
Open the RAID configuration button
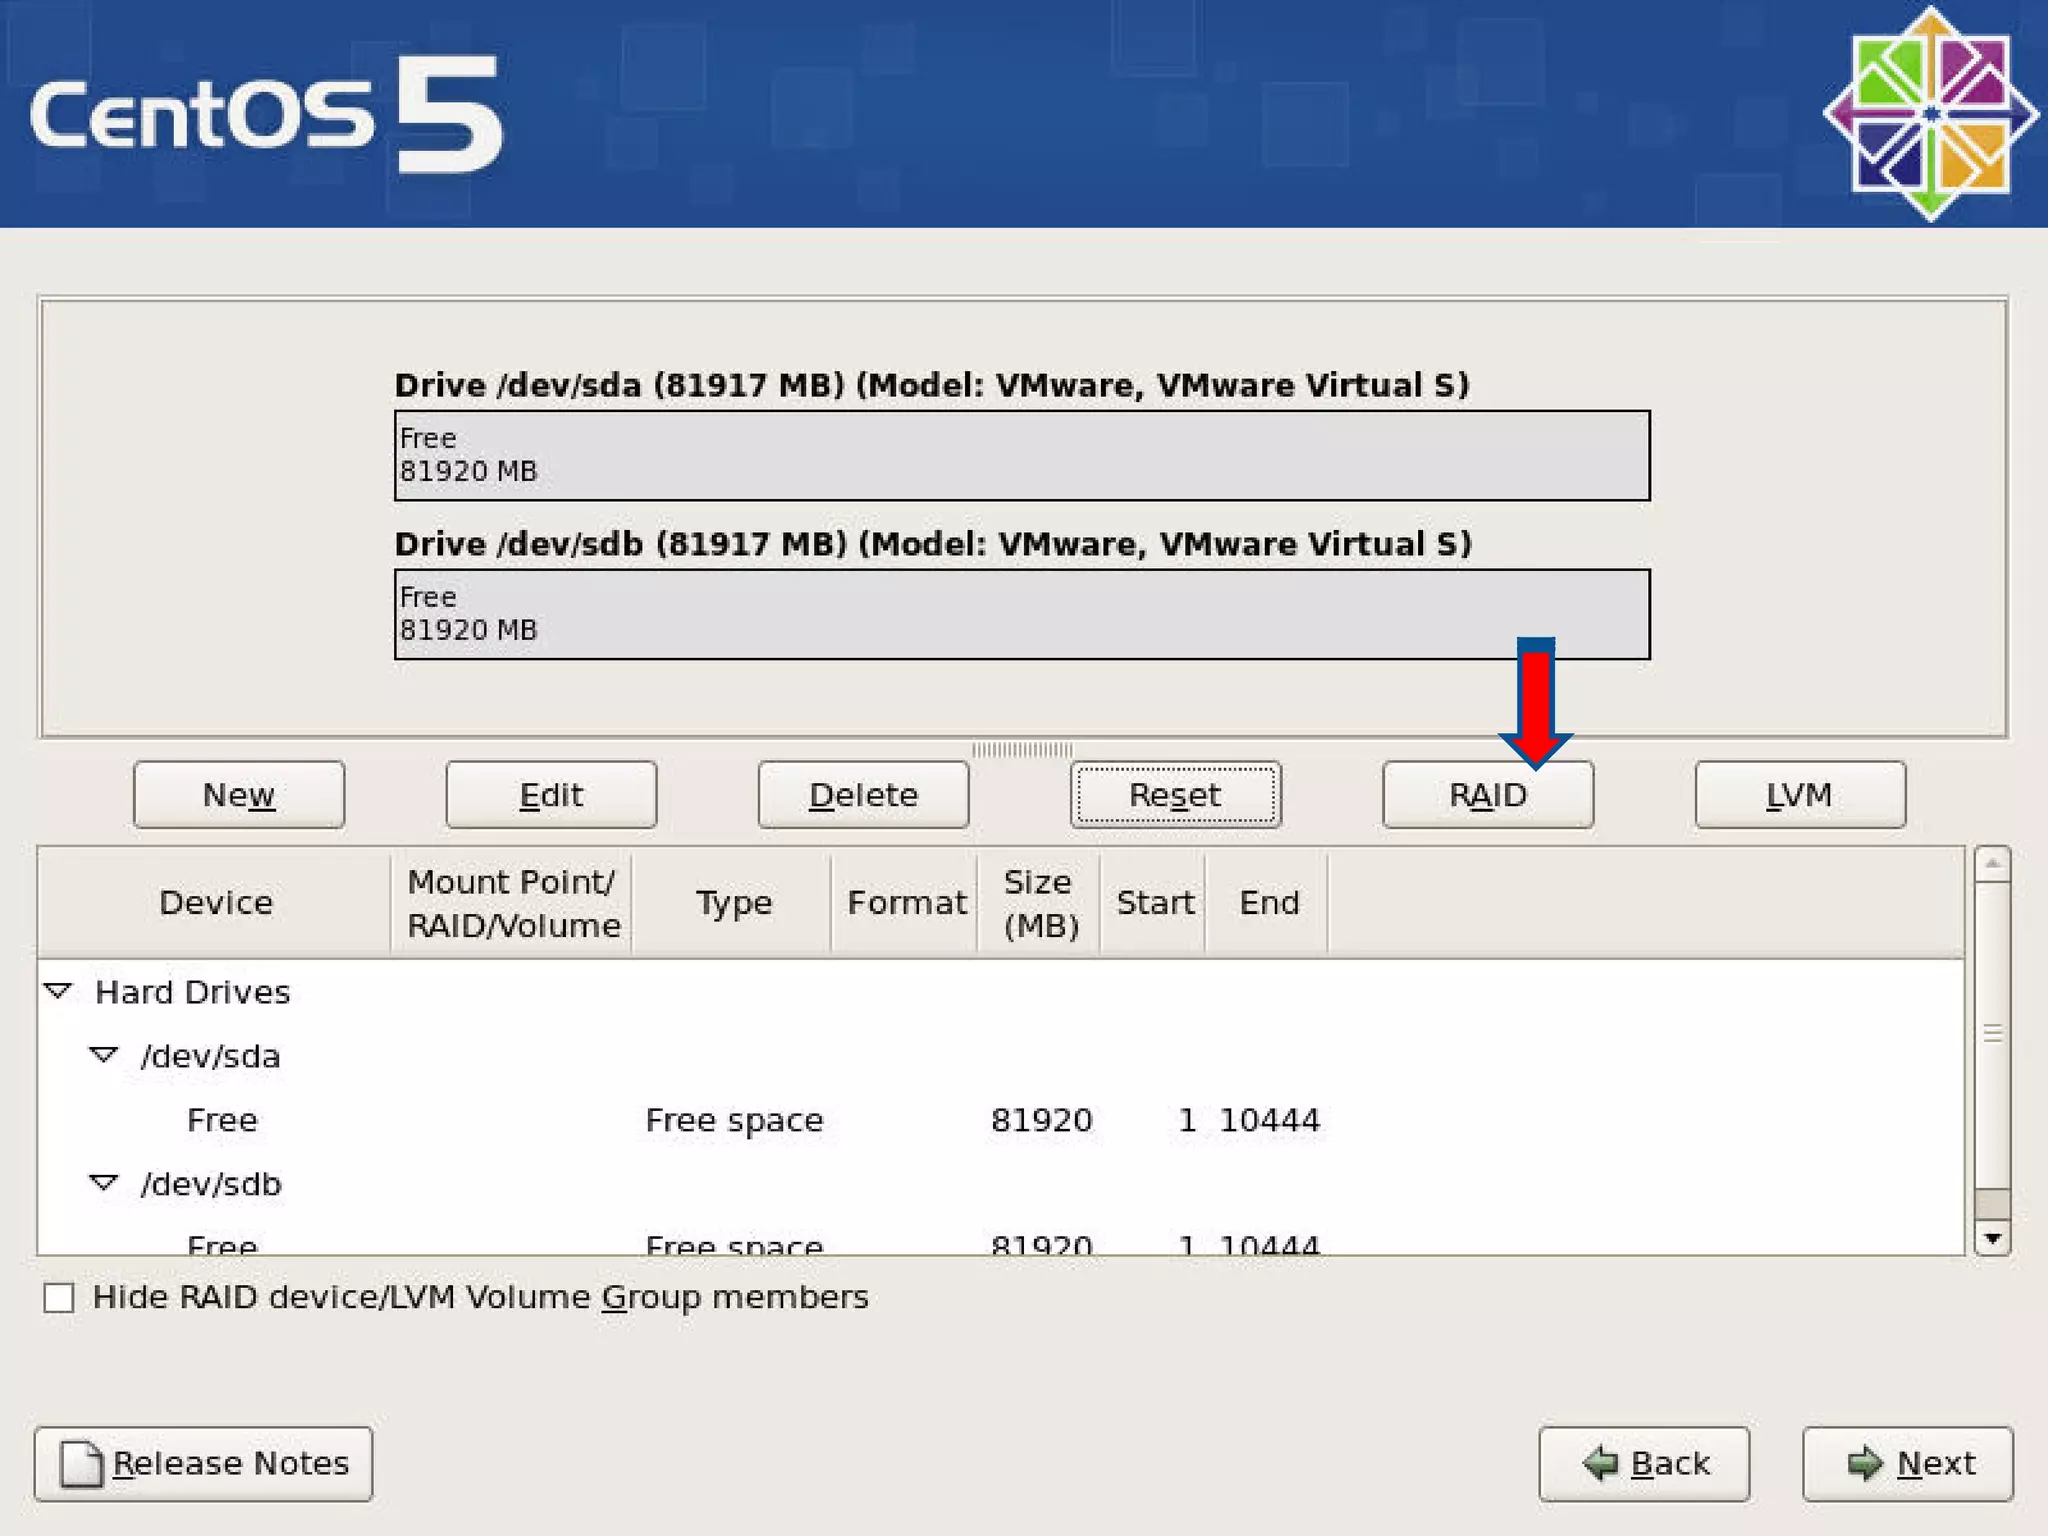(x=1487, y=795)
